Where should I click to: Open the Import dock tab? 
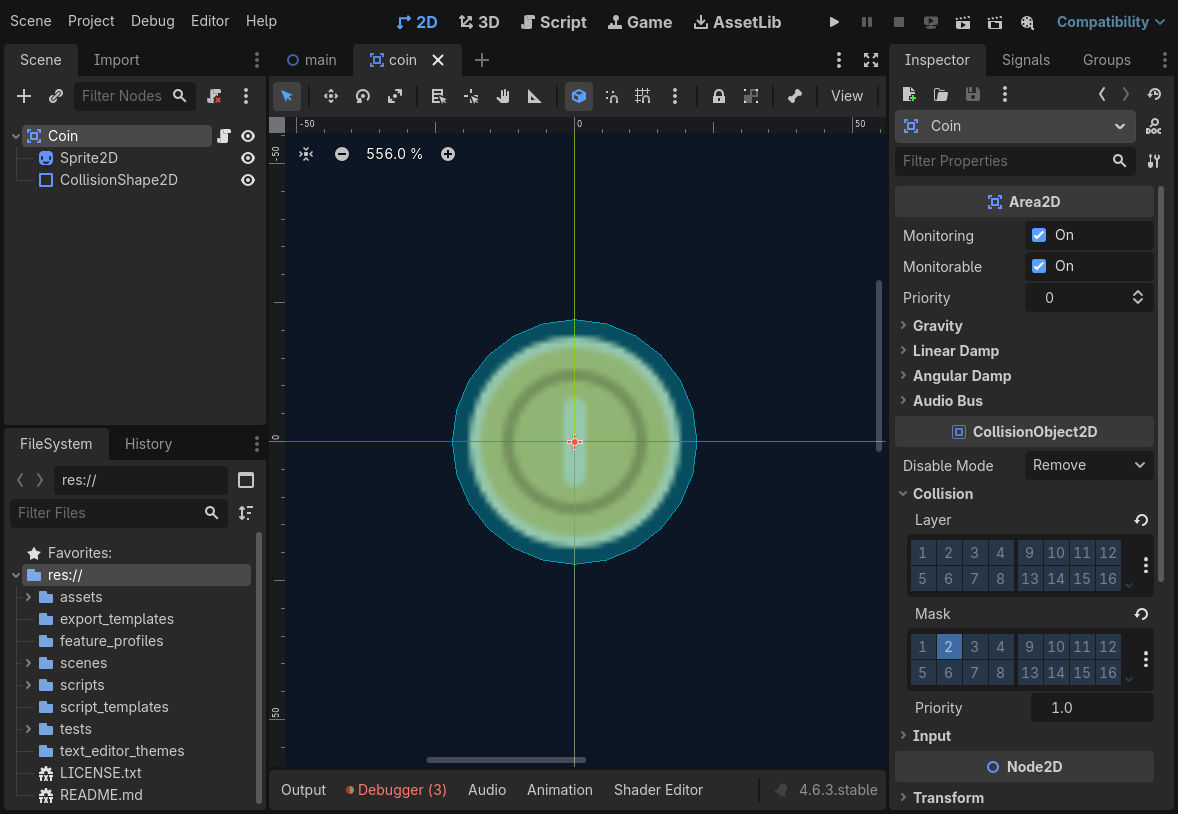point(116,60)
